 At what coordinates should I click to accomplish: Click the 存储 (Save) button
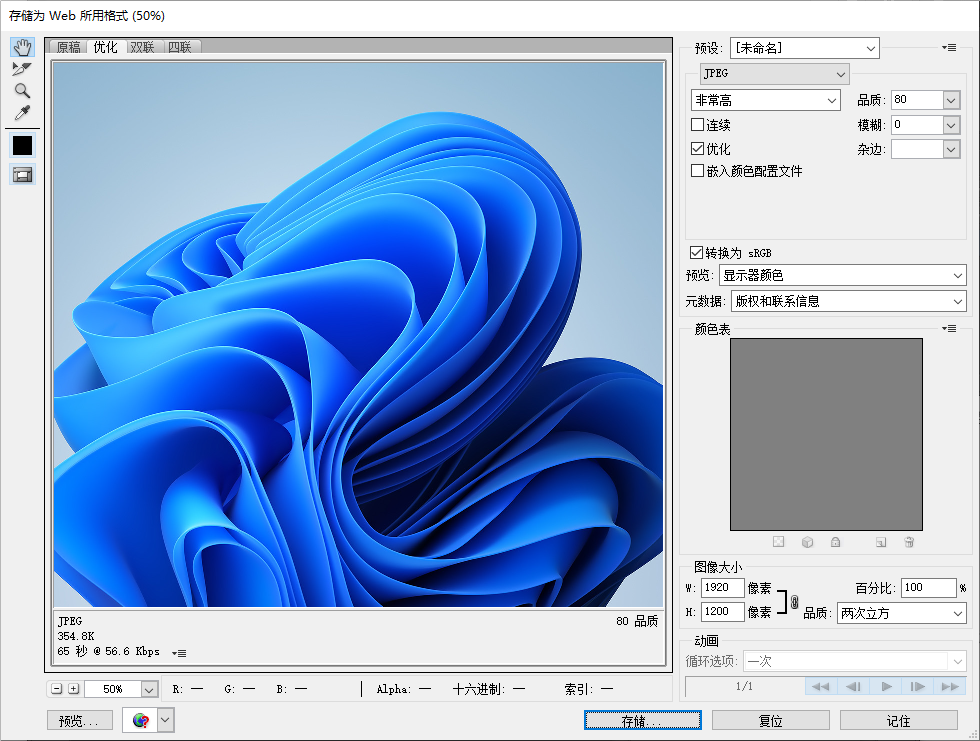(642, 720)
